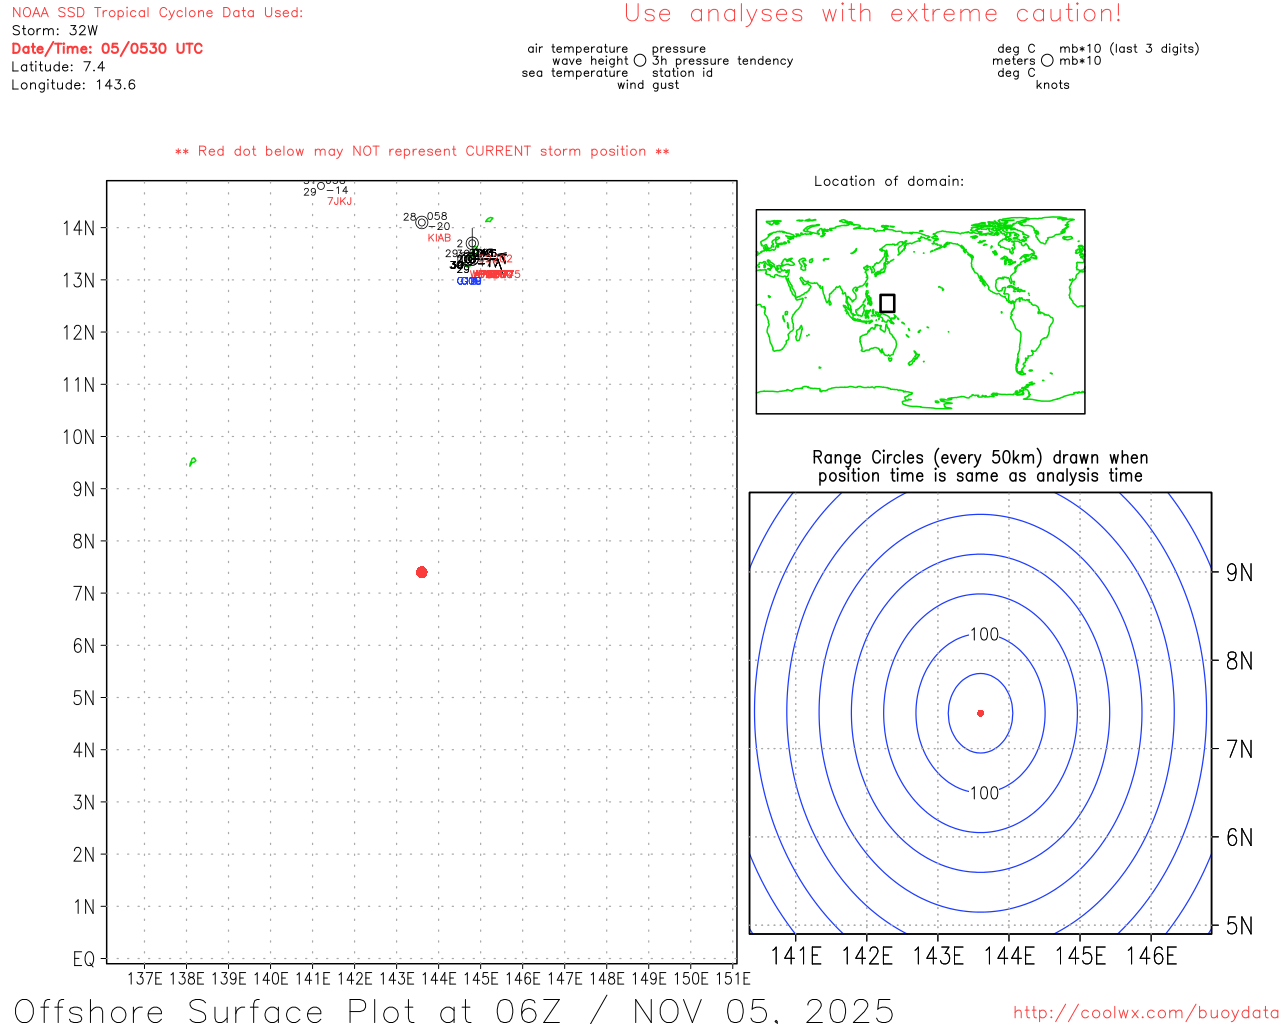Click the '137E' longitude axis label
The height and width of the screenshot is (1024, 1280).
click(x=144, y=978)
